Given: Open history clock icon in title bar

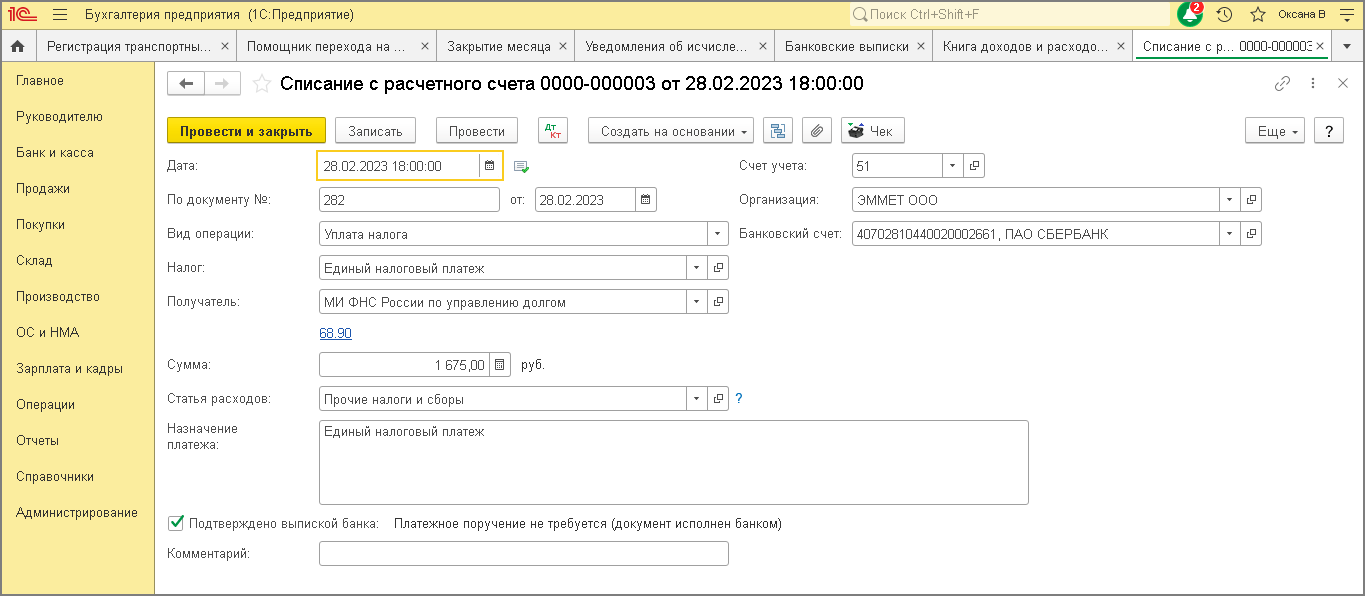Looking at the screenshot, I should [x=1224, y=15].
